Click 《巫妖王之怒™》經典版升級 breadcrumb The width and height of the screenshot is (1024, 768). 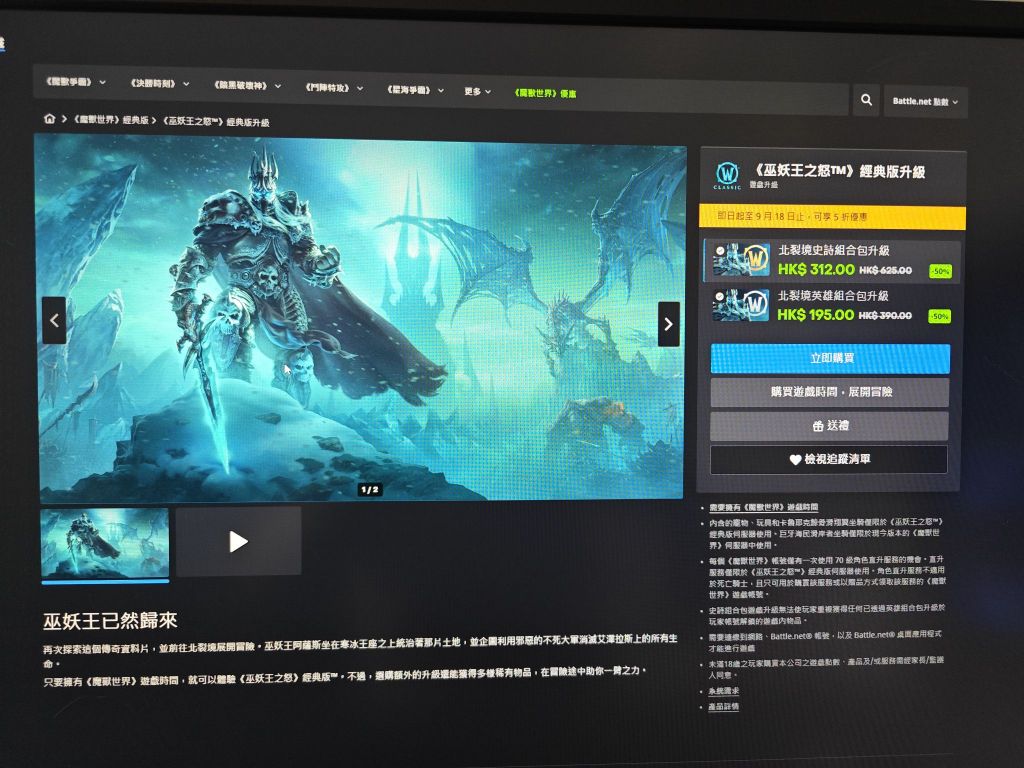(216, 121)
